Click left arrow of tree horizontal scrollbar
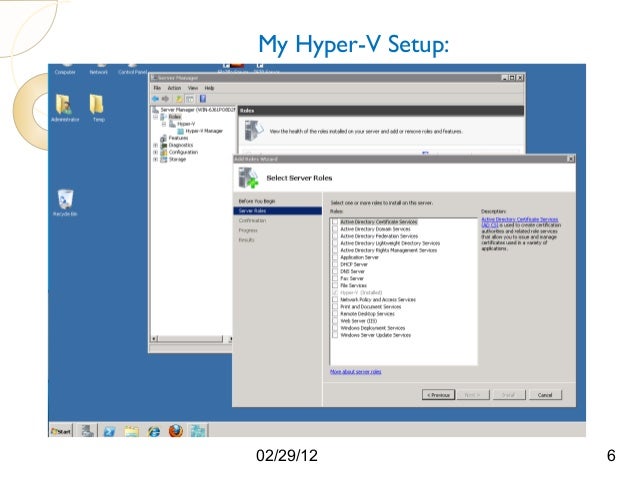Image resolution: width=638 pixels, height=479 pixels. [x=154, y=339]
